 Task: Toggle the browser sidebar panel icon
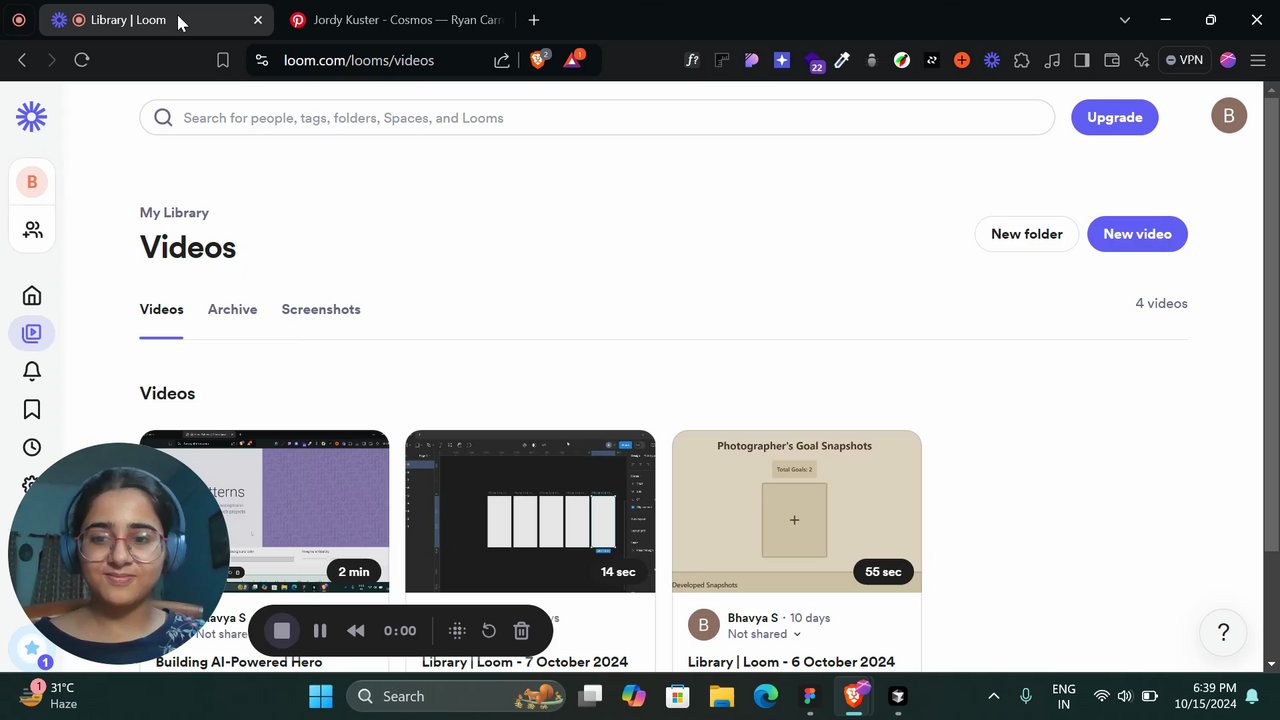pos(1081,60)
